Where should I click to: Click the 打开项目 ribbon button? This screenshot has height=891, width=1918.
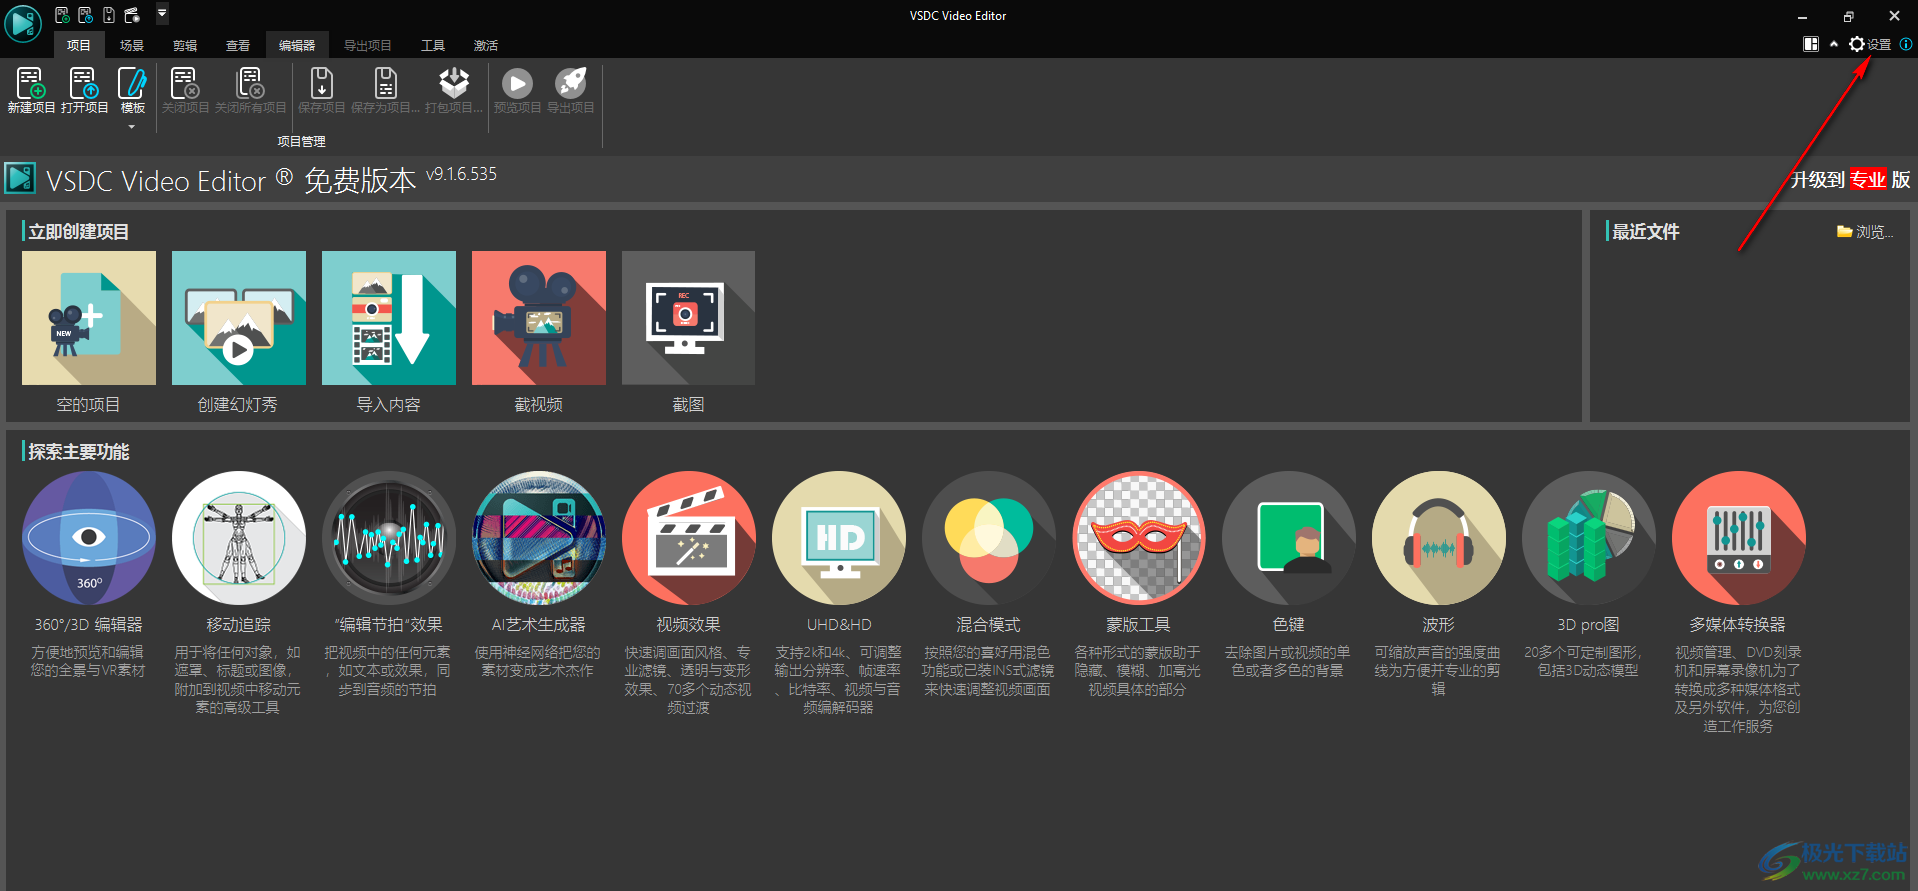click(84, 90)
